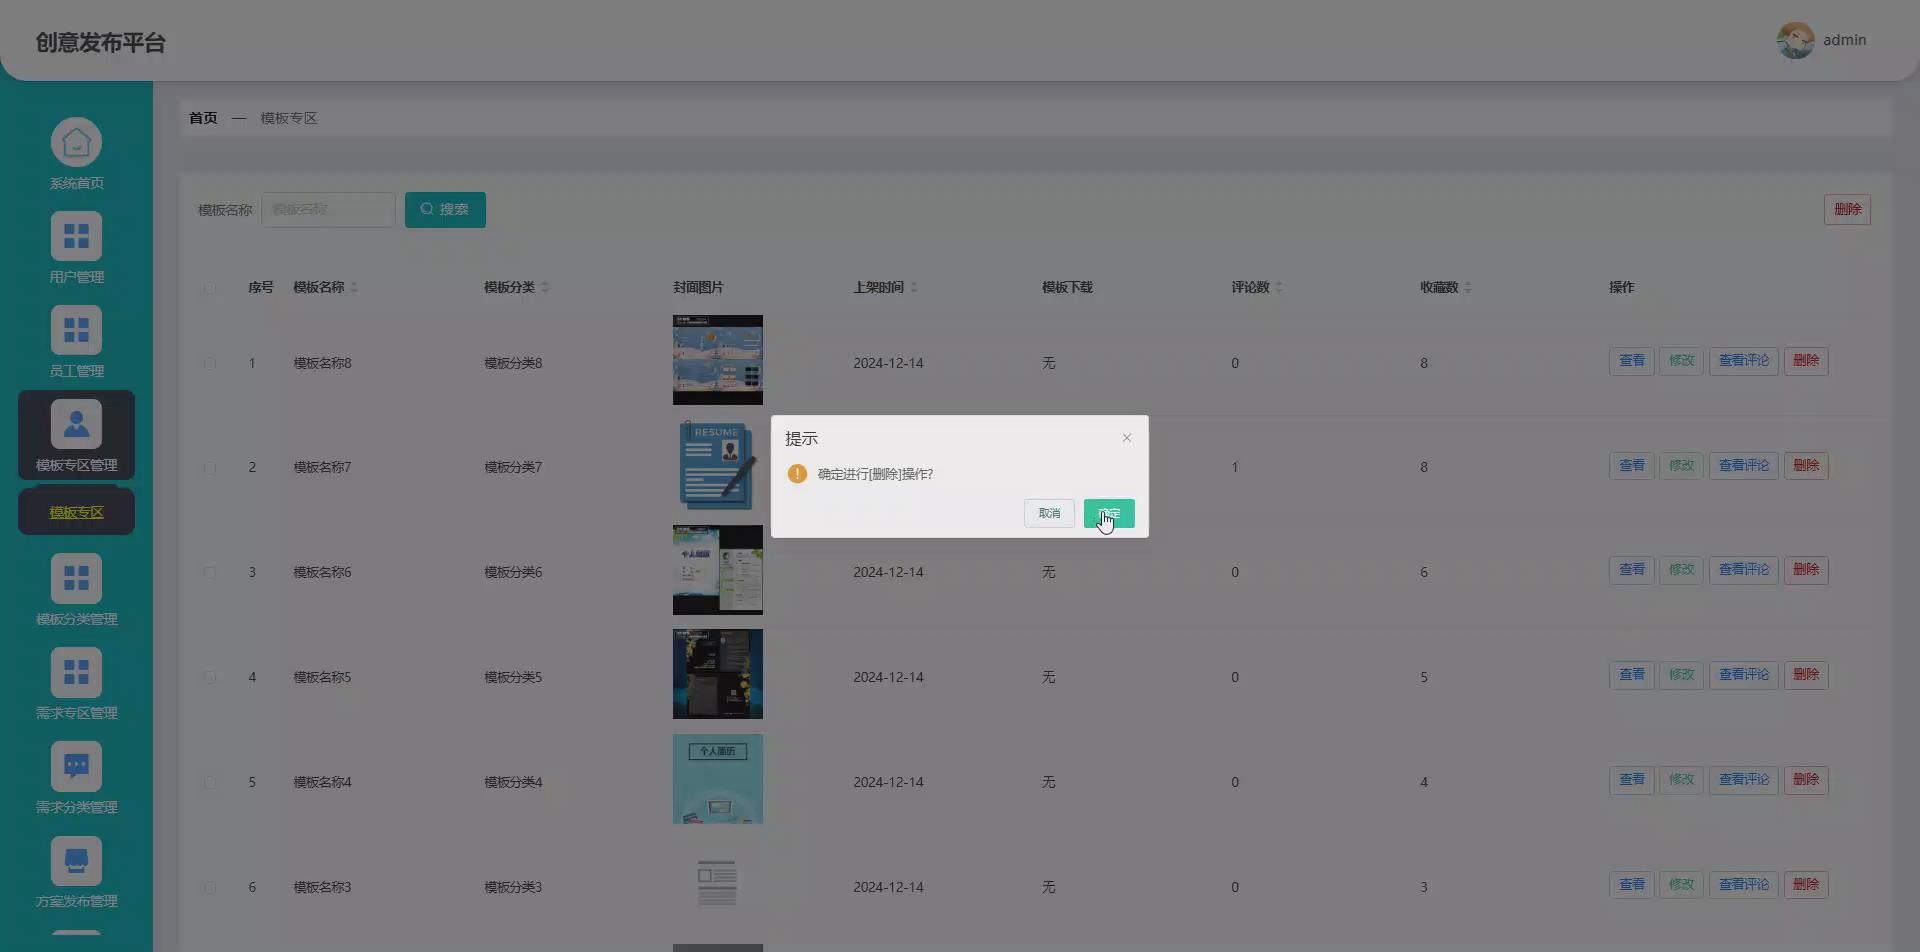Screen dimensions: 1920x952
Task: Focus the 模板名称 search input
Action: tap(328, 210)
